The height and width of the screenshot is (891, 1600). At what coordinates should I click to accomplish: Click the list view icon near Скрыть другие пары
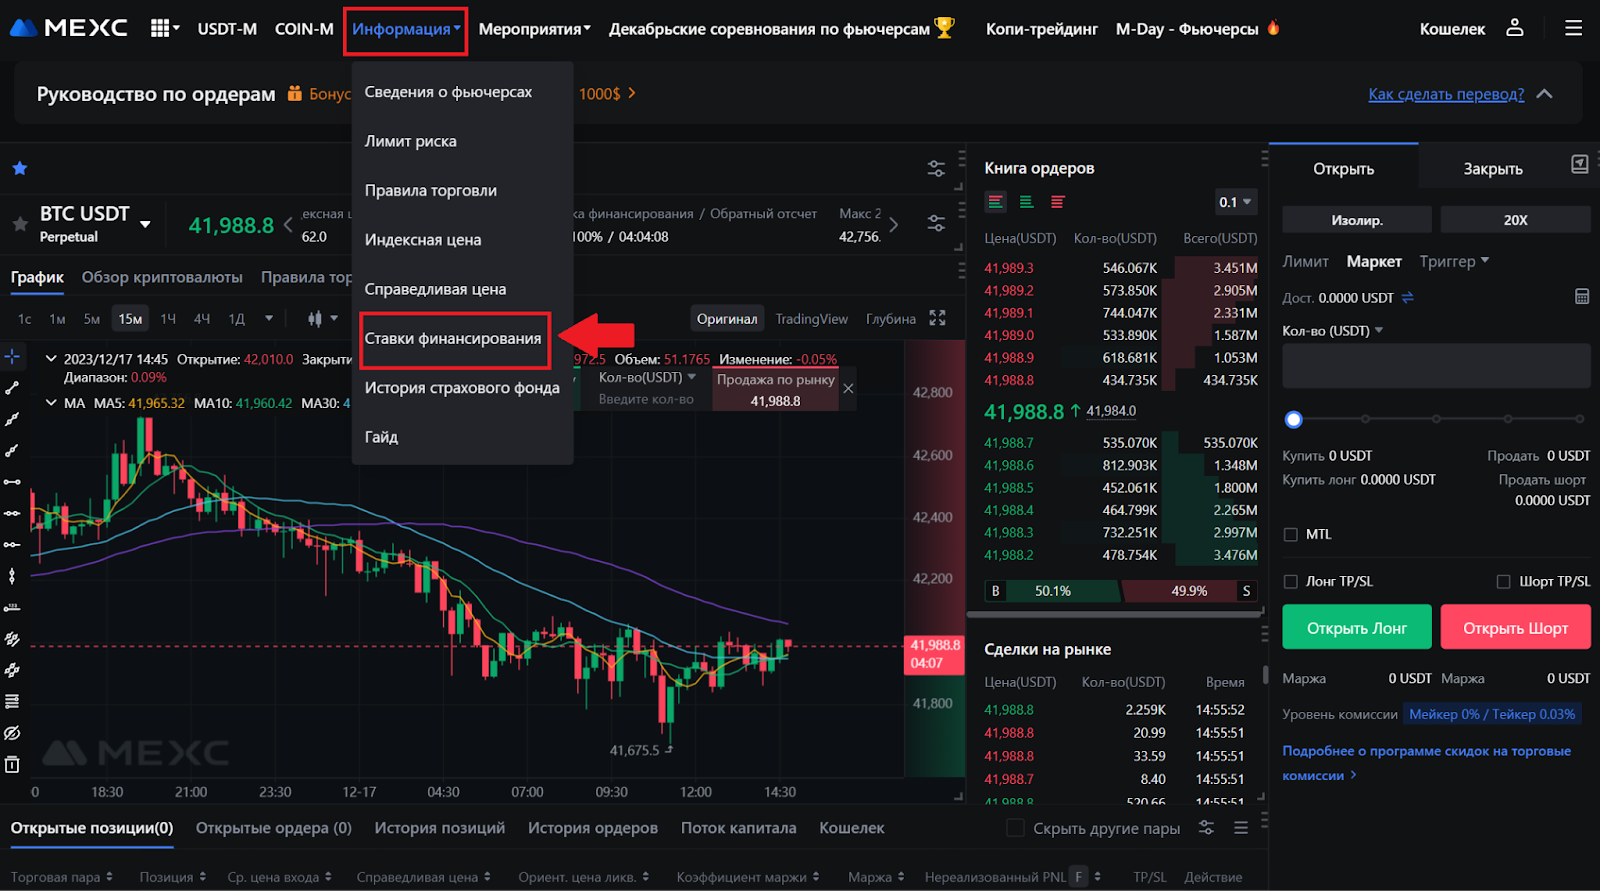point(1241,828)
